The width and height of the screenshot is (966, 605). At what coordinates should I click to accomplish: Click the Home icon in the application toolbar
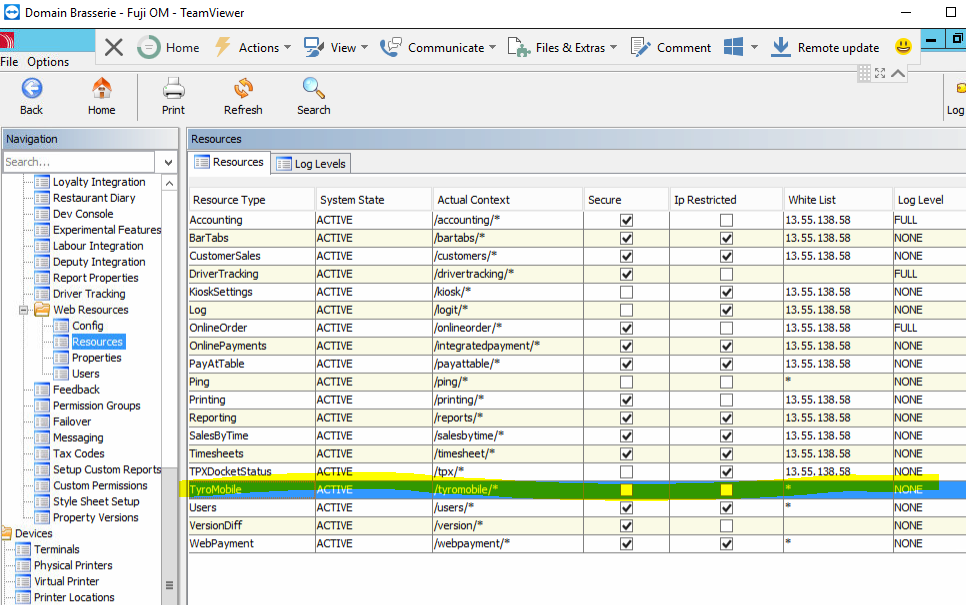[x=101, y=89]
